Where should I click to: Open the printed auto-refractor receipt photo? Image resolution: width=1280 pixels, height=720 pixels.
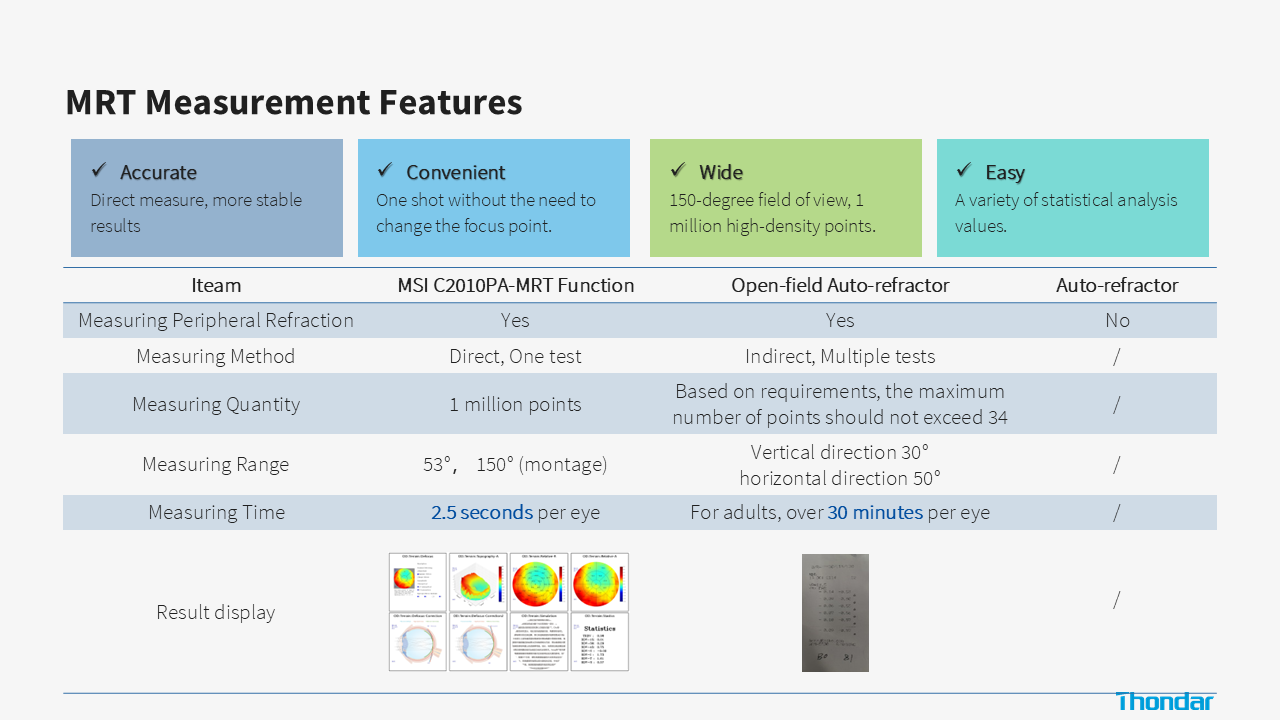click(835, 612)
